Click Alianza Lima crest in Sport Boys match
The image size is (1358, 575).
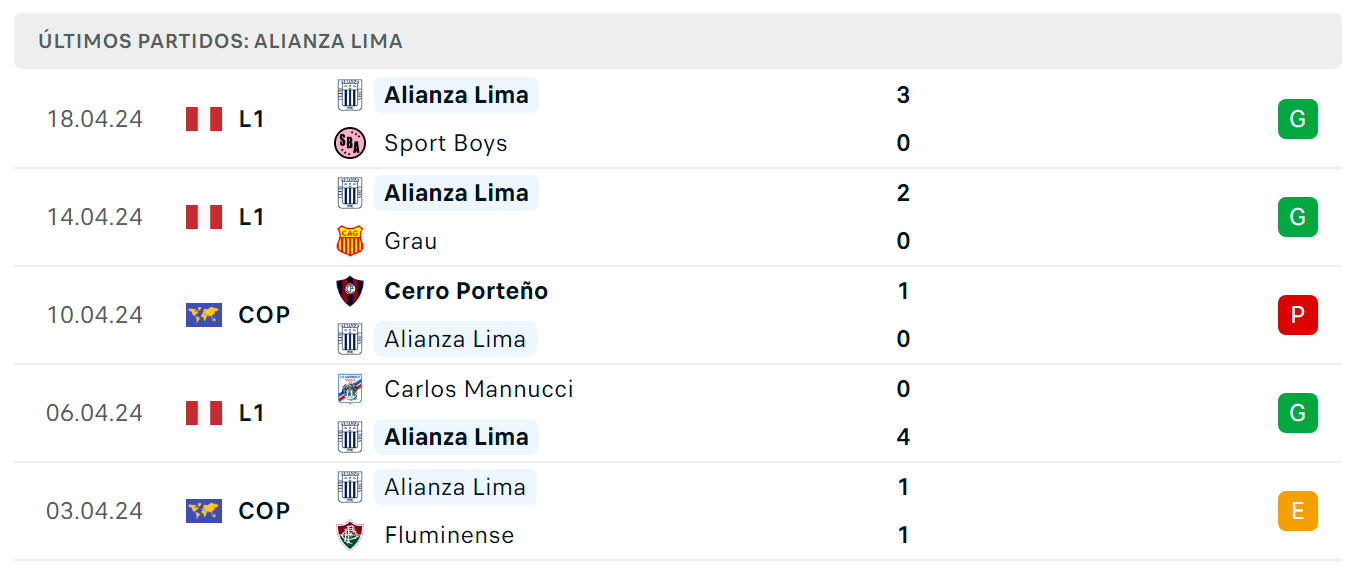click(x=350, y=95)
